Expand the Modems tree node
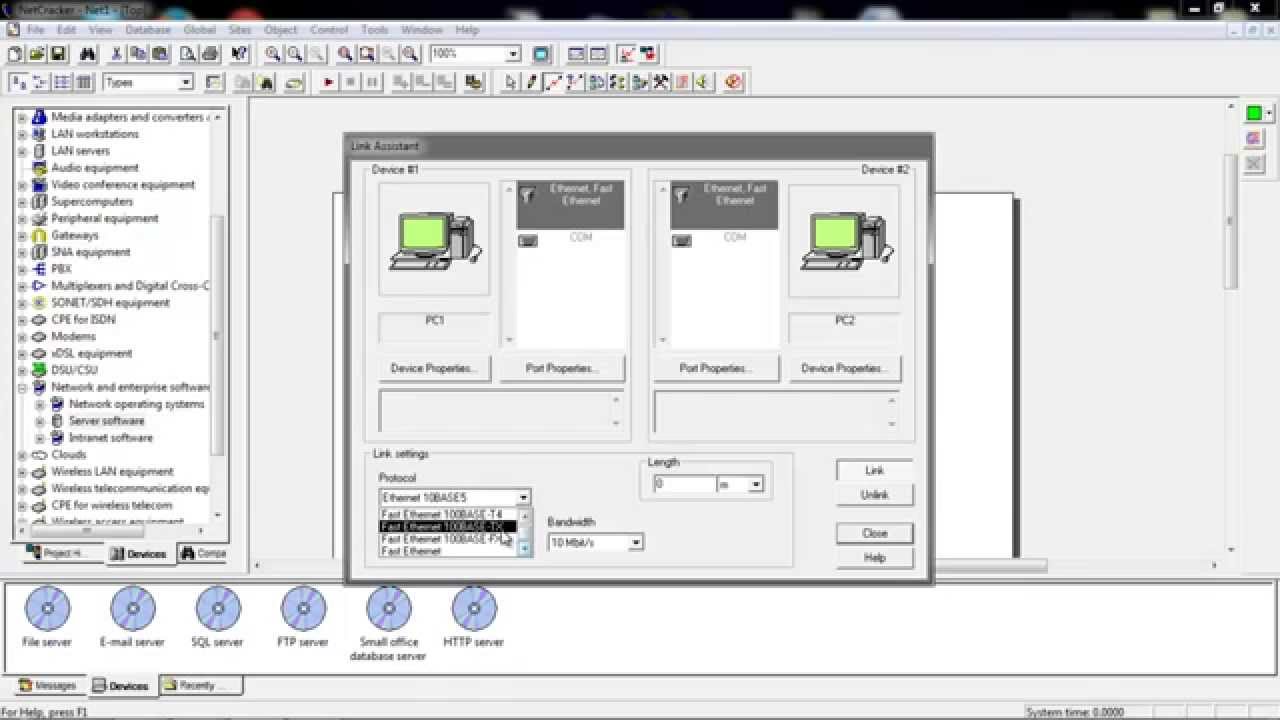Image resolution: width=1280 pixels, height=720 pixels. tap(21, 336)
